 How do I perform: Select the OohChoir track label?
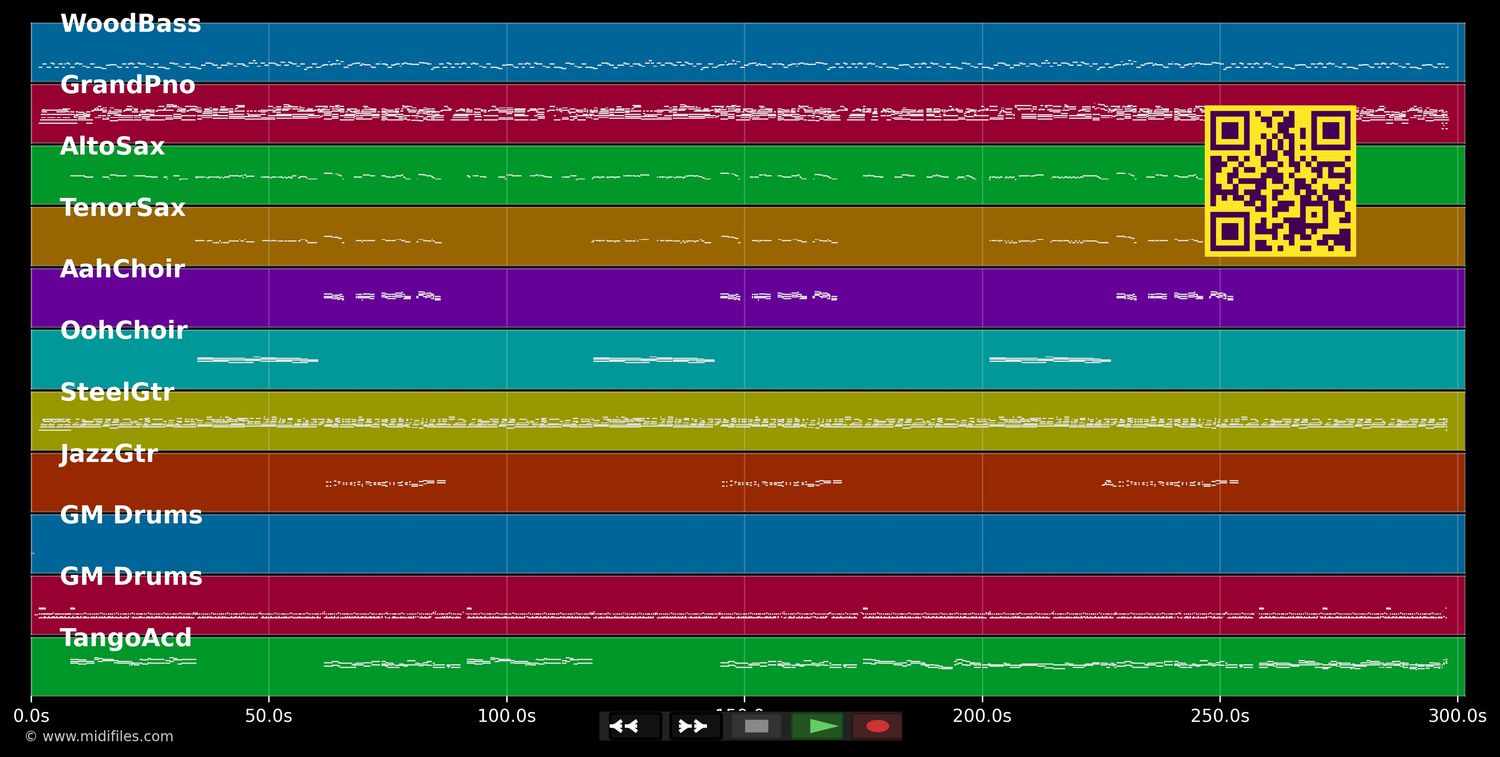coord(123,331)
